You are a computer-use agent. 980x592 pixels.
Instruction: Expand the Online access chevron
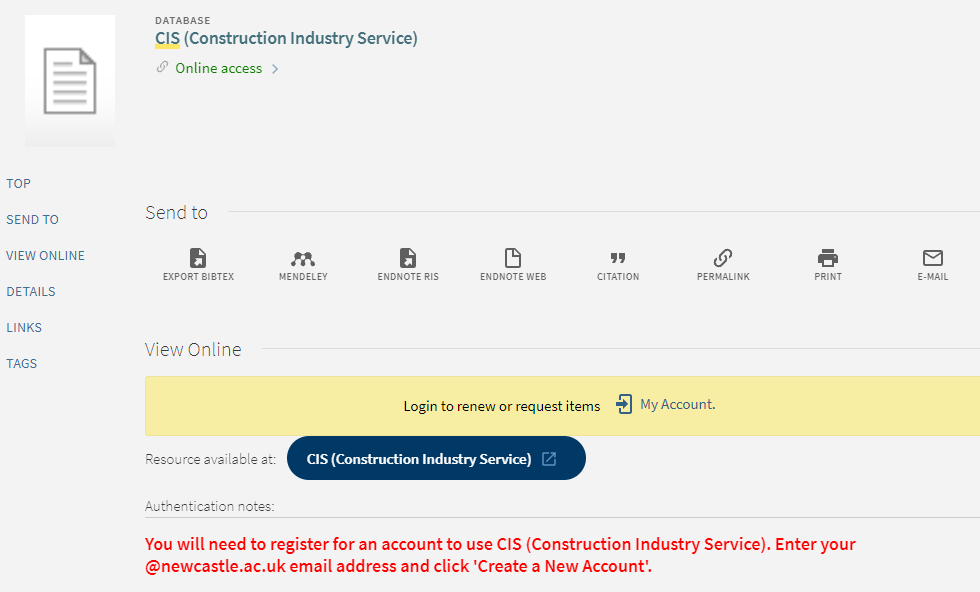[276, 69]
